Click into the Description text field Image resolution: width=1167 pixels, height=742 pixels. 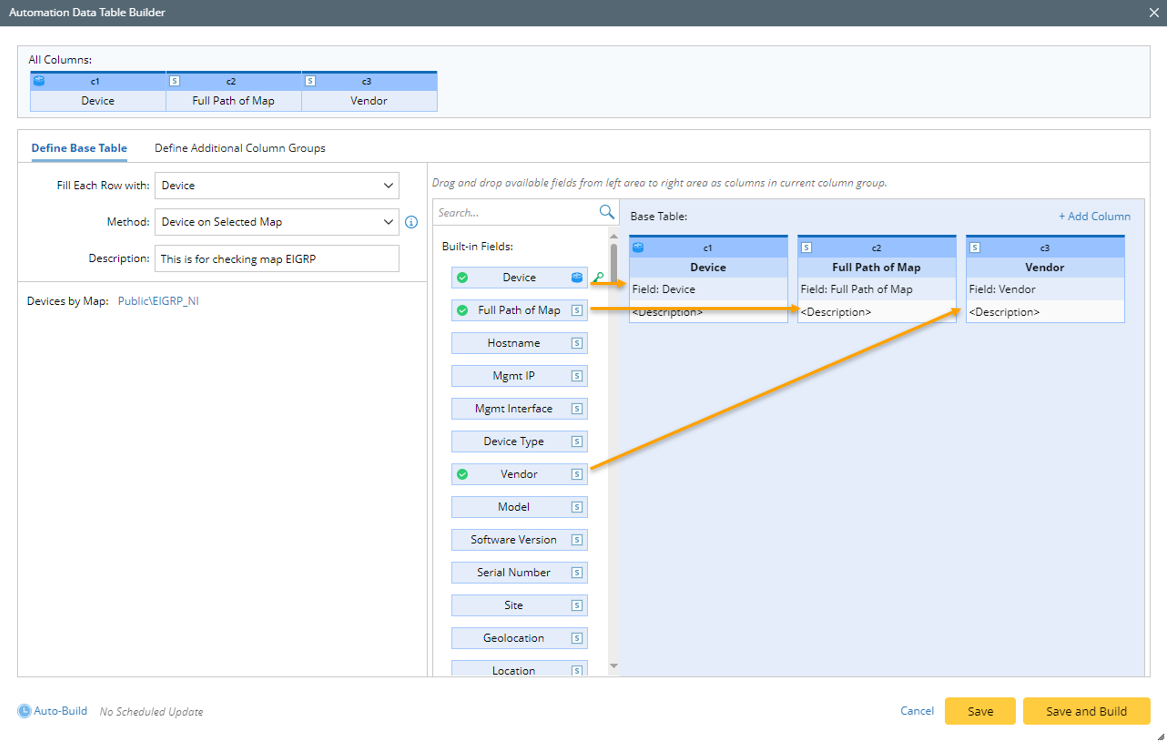coord(277,259)
